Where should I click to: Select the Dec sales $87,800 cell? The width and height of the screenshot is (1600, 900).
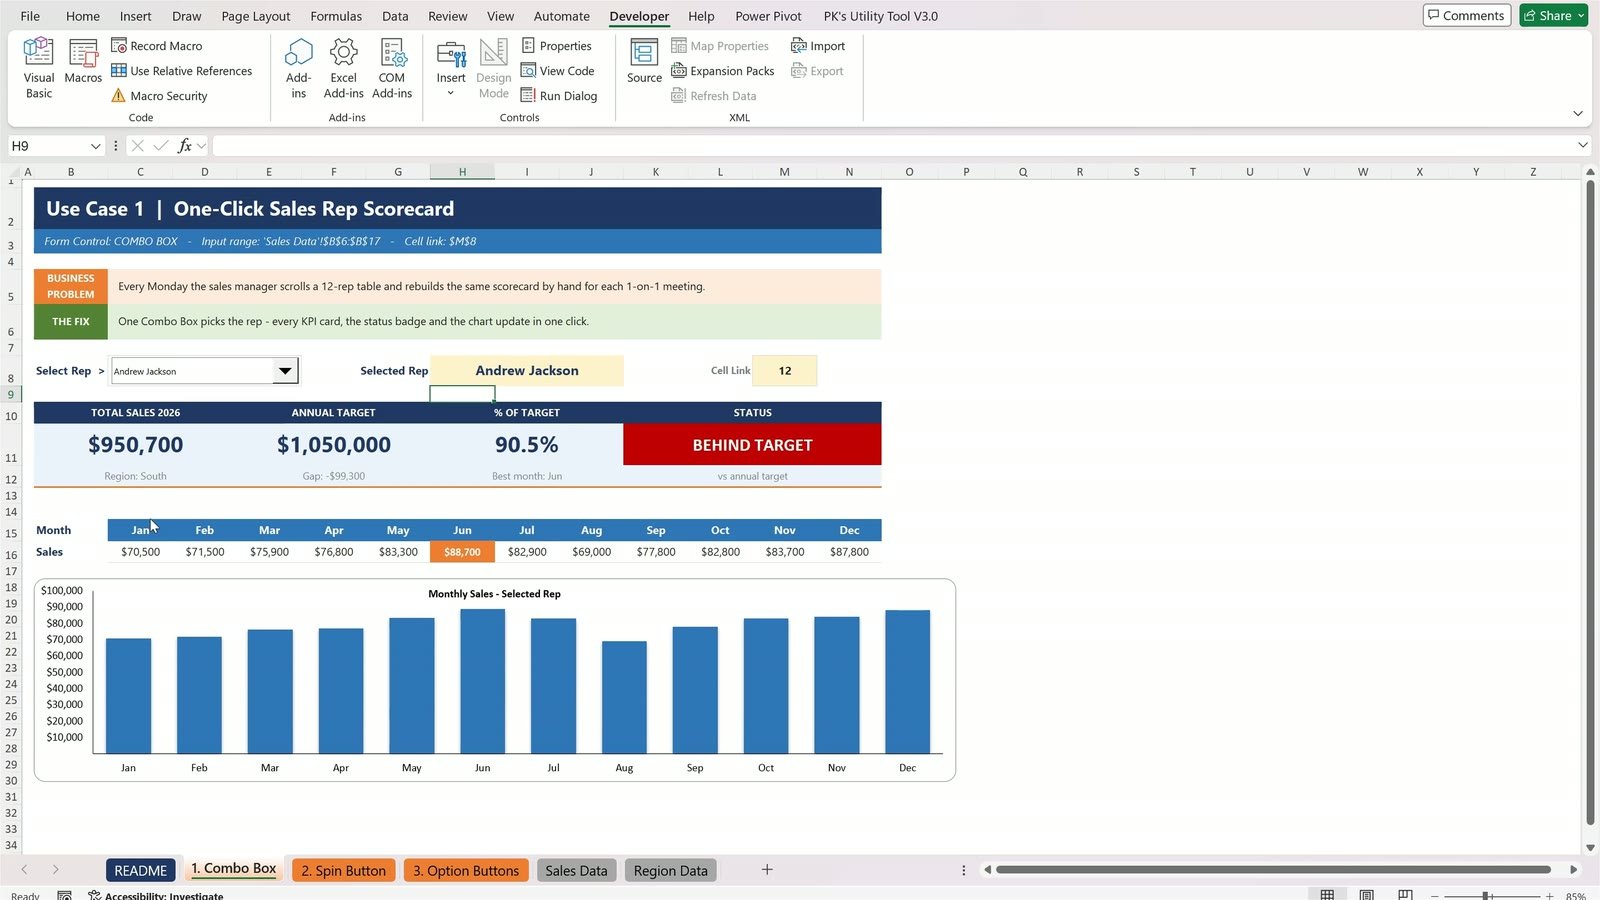click(x=849, y=552)
